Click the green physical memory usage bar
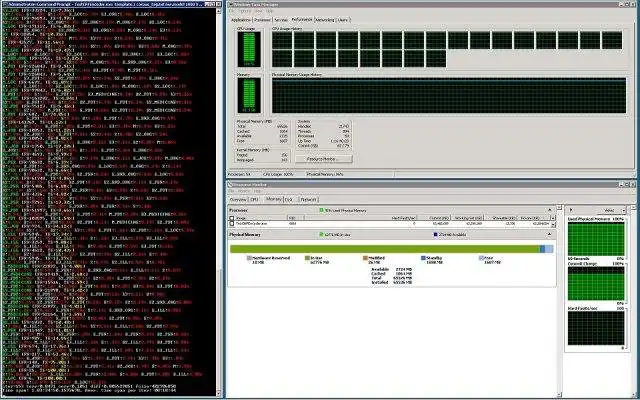This screenshot has height=400, width=640. pos(384,249)
